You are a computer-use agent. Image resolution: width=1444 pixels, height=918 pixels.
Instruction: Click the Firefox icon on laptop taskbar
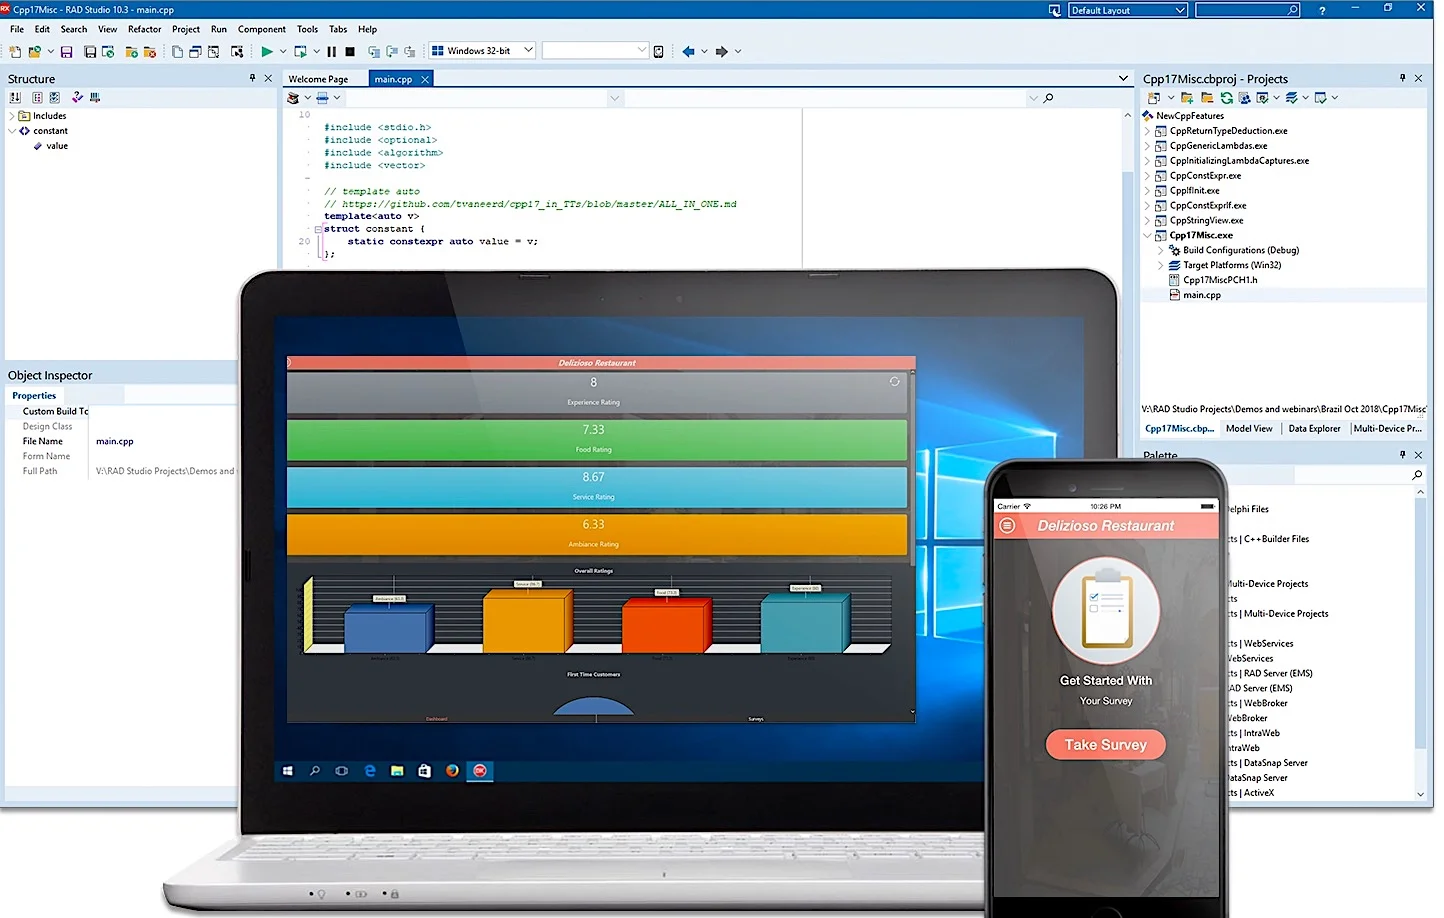(452, 771)
